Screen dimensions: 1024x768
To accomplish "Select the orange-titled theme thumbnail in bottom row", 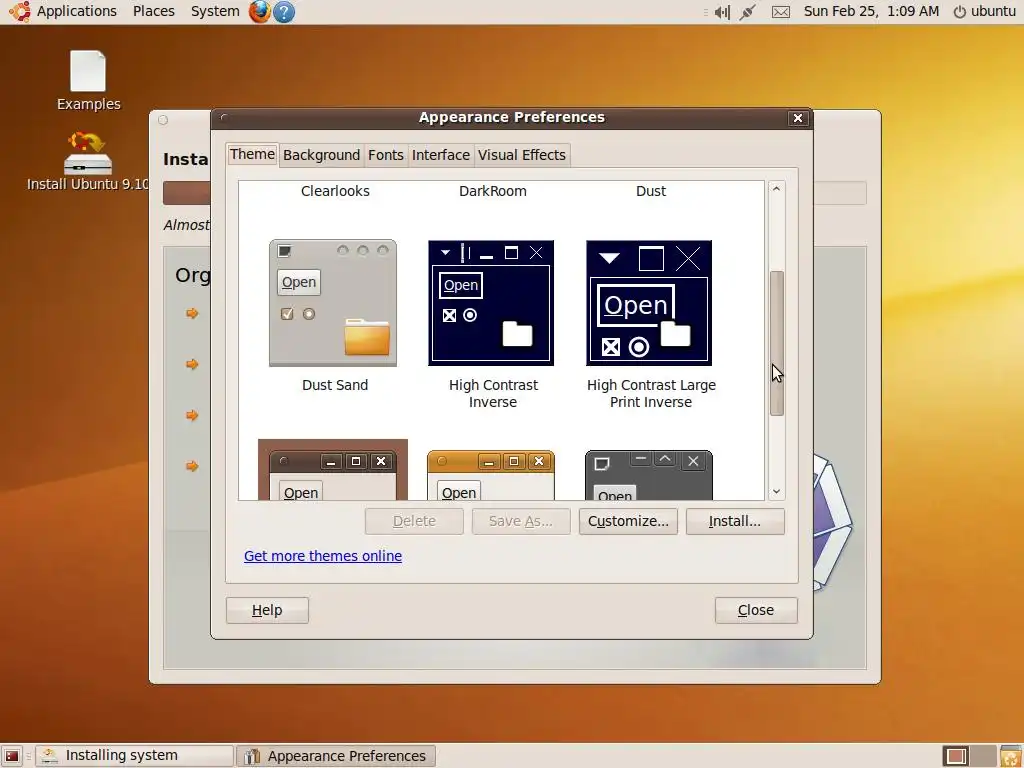I will pyautogui.click(x=491, y=475).
